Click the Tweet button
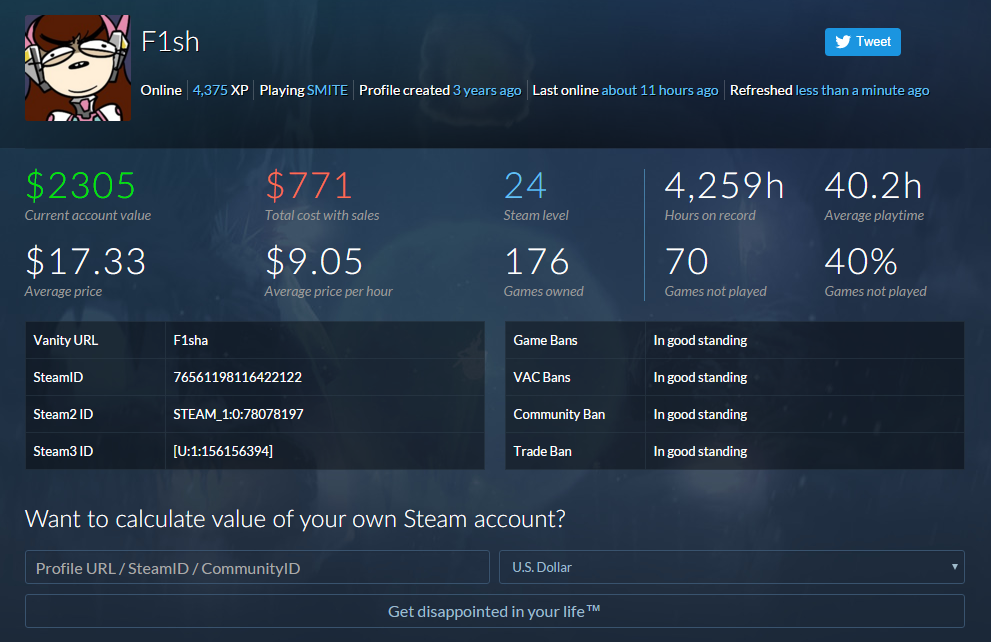This screenshot has height=642, width=991. pyautogui.click(x=863, y=42)
